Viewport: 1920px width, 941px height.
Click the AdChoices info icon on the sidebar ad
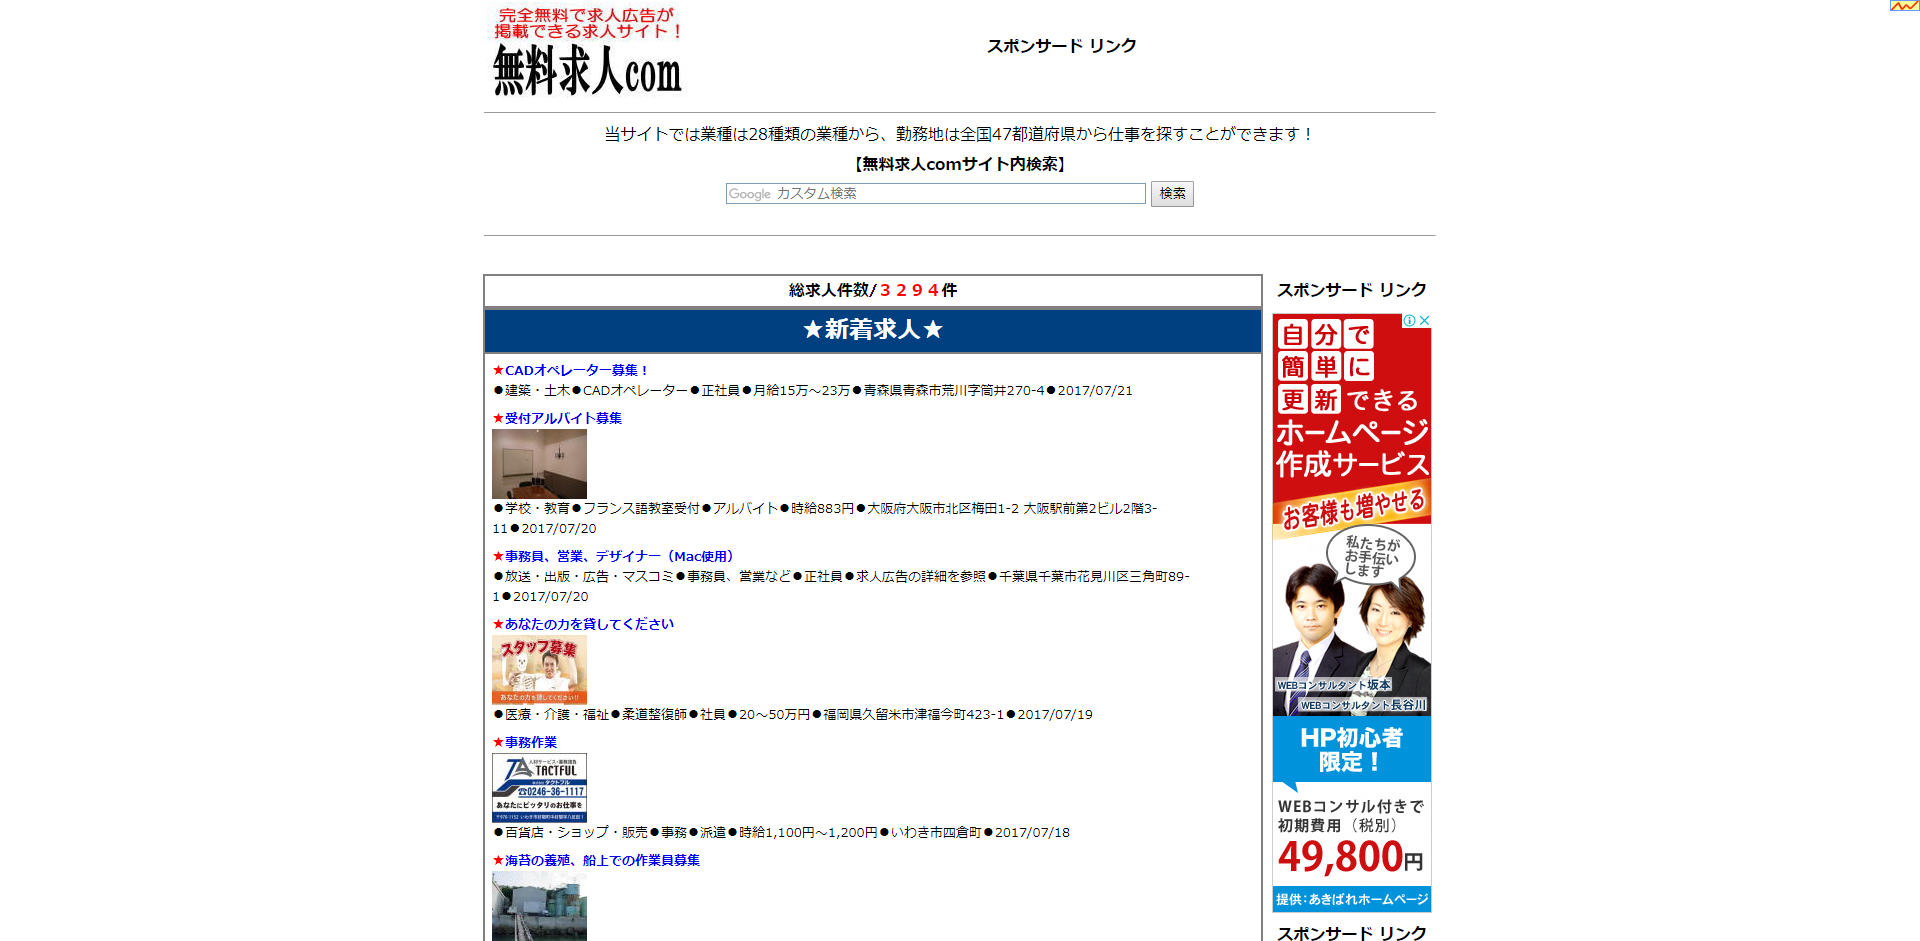1412,321
